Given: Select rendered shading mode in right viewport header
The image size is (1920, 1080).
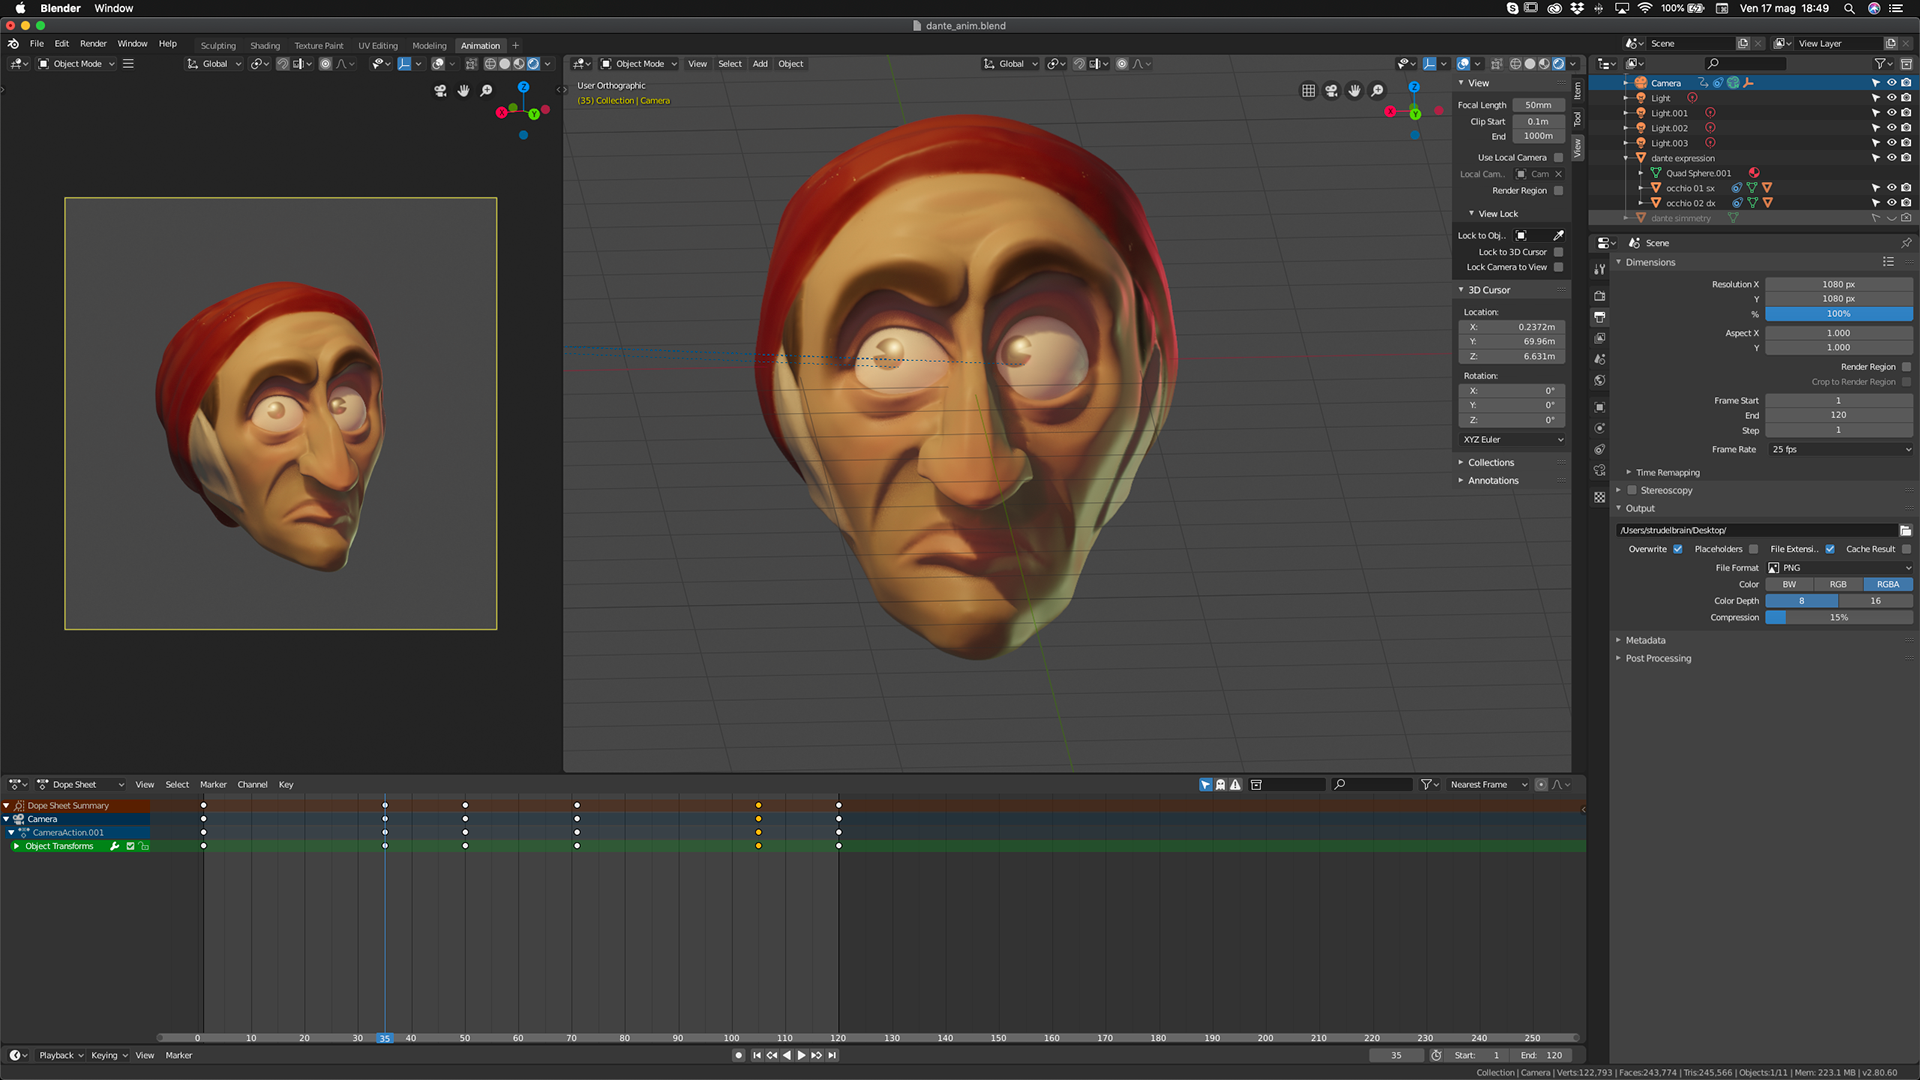Looking at the screenshot, I should click(1558, 64).
